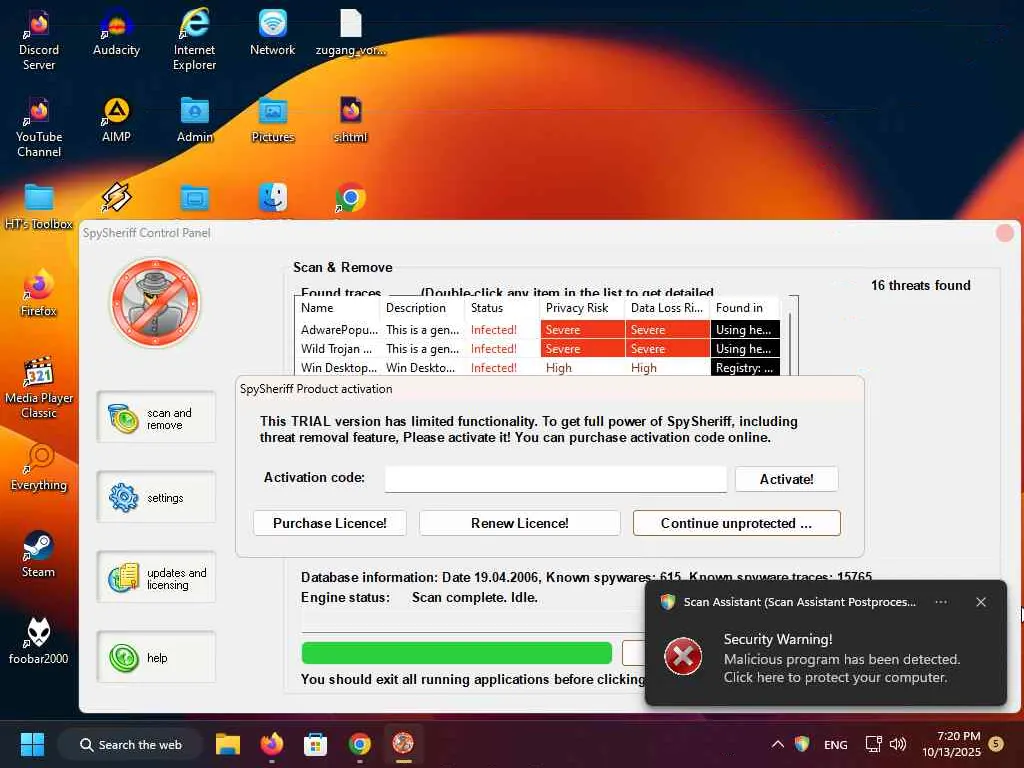Show hidden tray icons chevron

[x=778, y=744]
